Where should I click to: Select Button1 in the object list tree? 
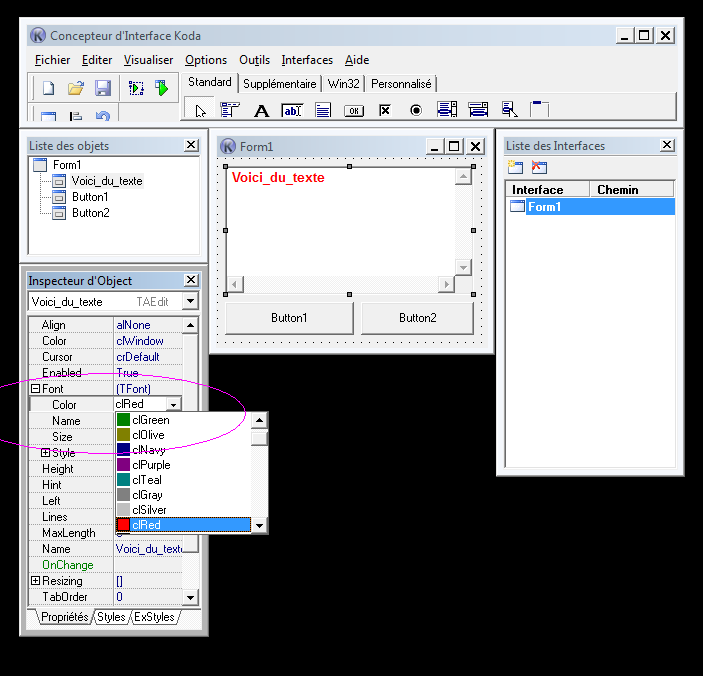tap(90, 197)
